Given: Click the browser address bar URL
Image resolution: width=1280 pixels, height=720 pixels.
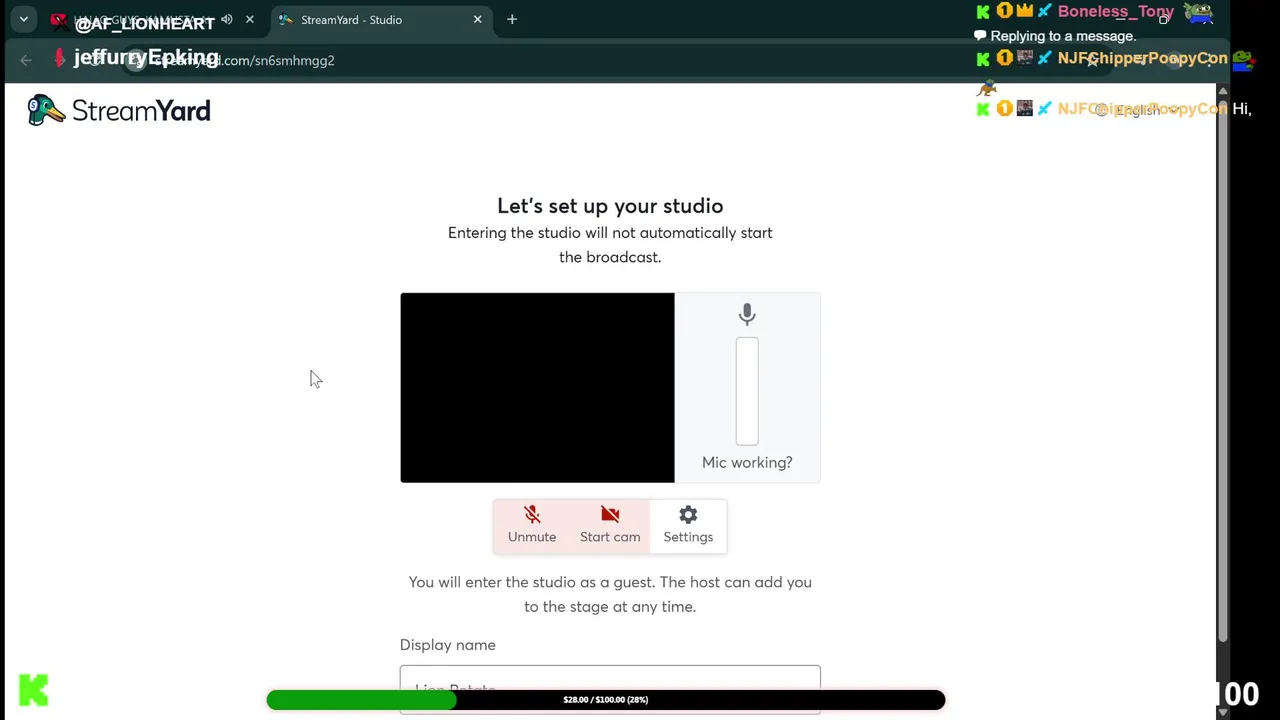Looking at the screenshot, I should pyautogui.click(x=245, y=60).
